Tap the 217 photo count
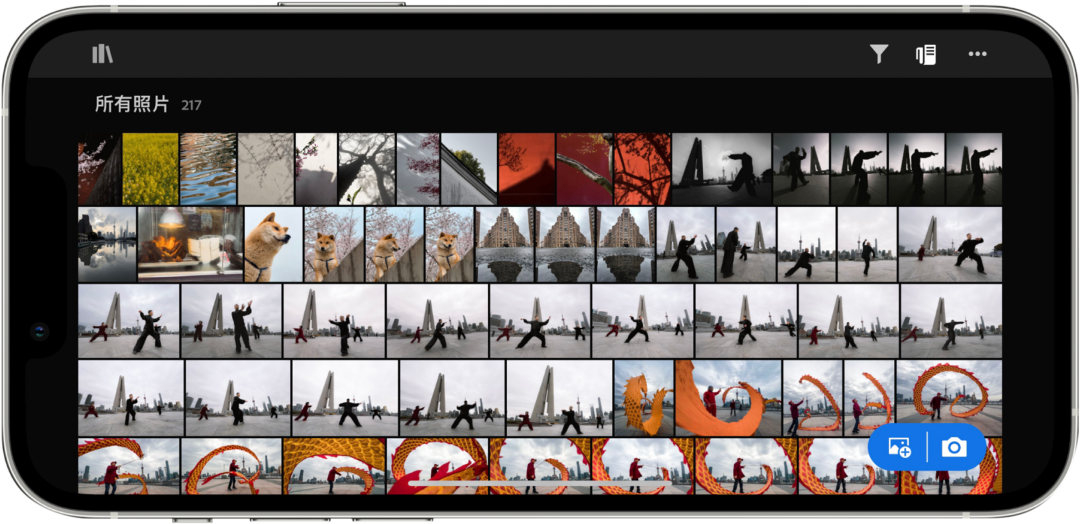 [x=191, y=105]
